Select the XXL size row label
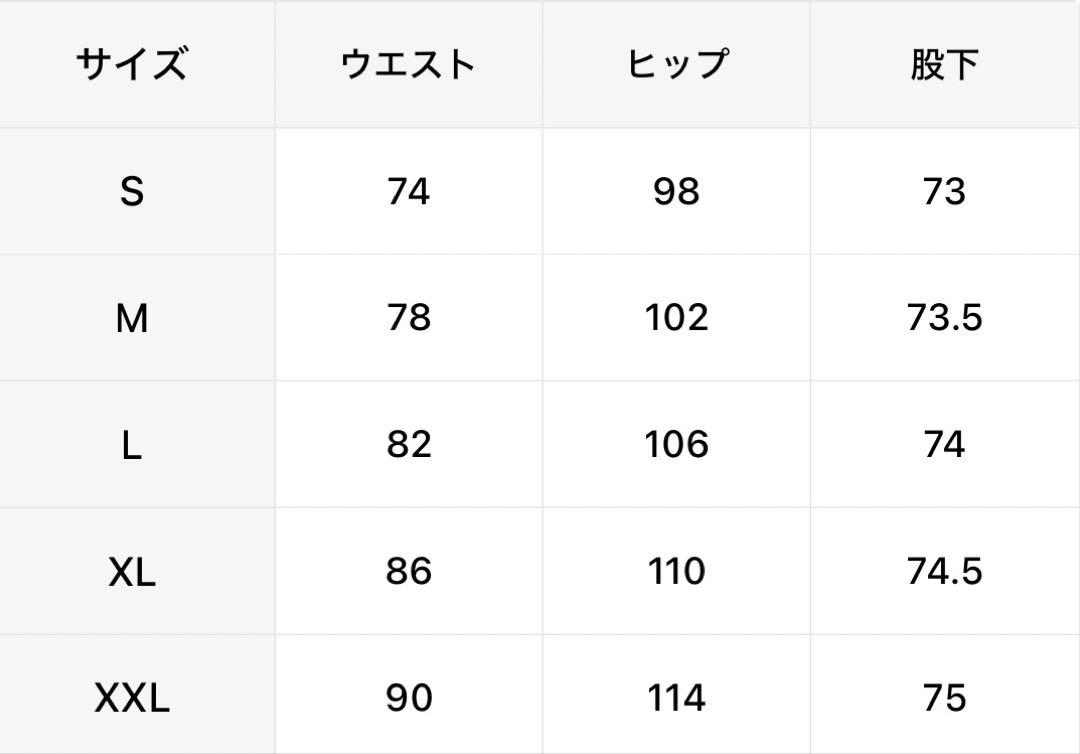 point(132,698)
